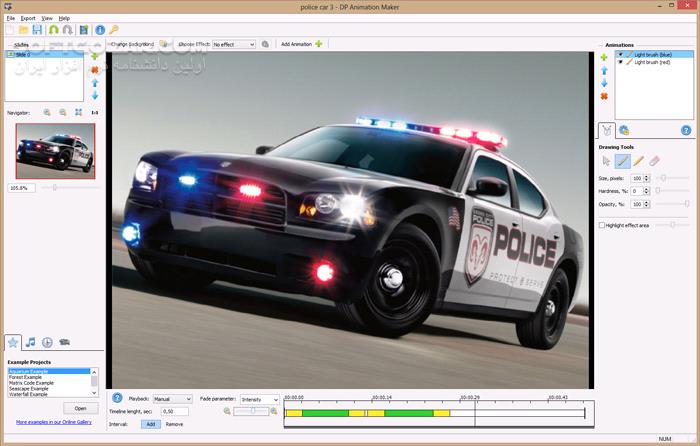
Task: Click the Change Background picture icon
Action: coord(163,44)
